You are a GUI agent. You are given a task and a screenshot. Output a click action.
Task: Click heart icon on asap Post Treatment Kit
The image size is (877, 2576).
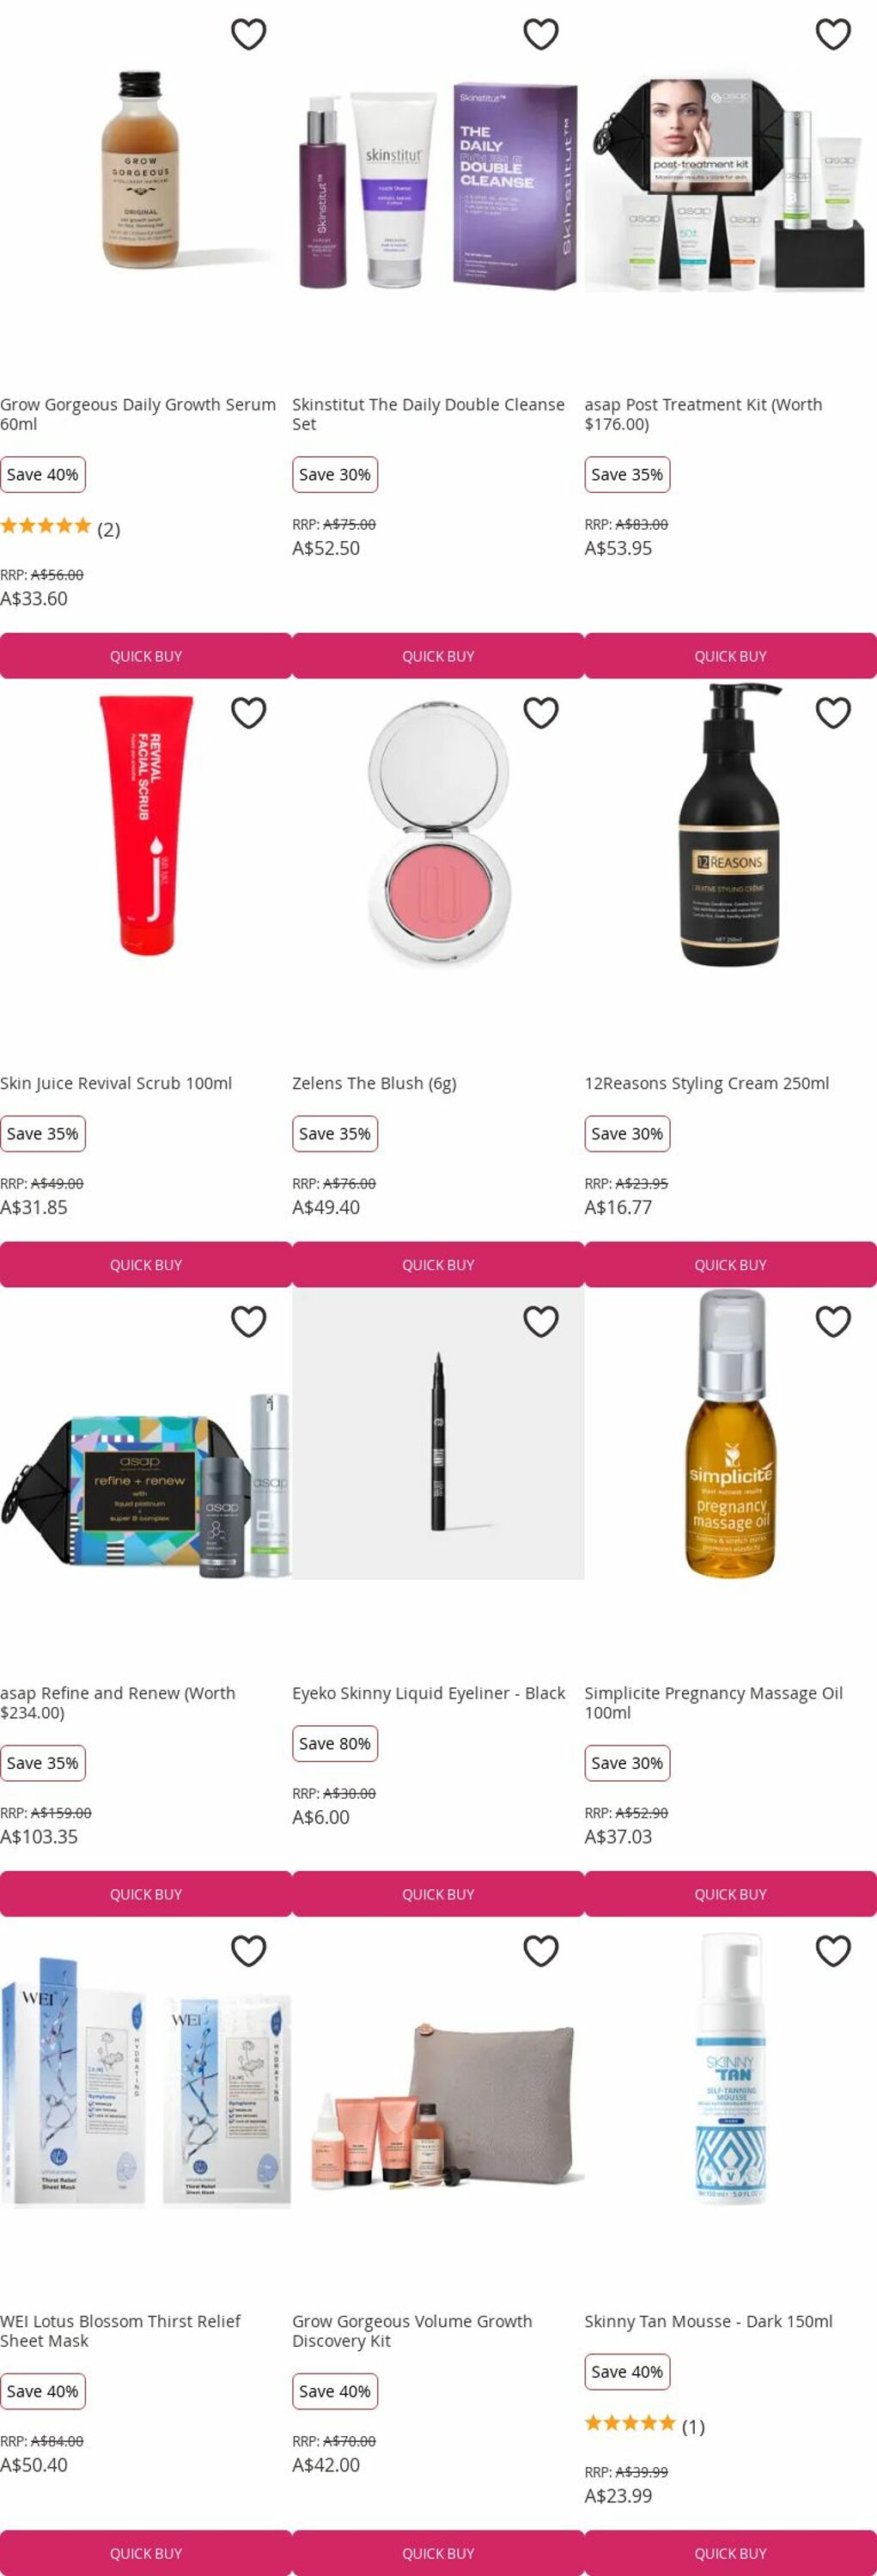(x=833, y=34)
